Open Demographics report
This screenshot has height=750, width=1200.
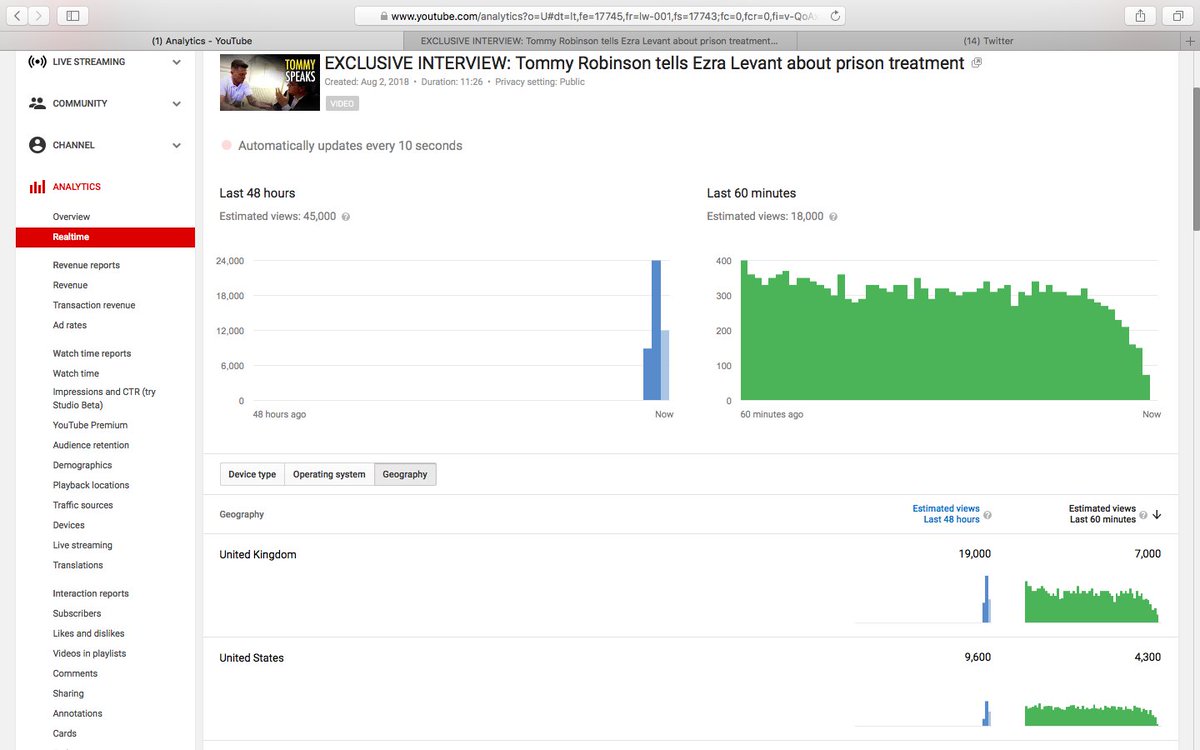[82, 465]
